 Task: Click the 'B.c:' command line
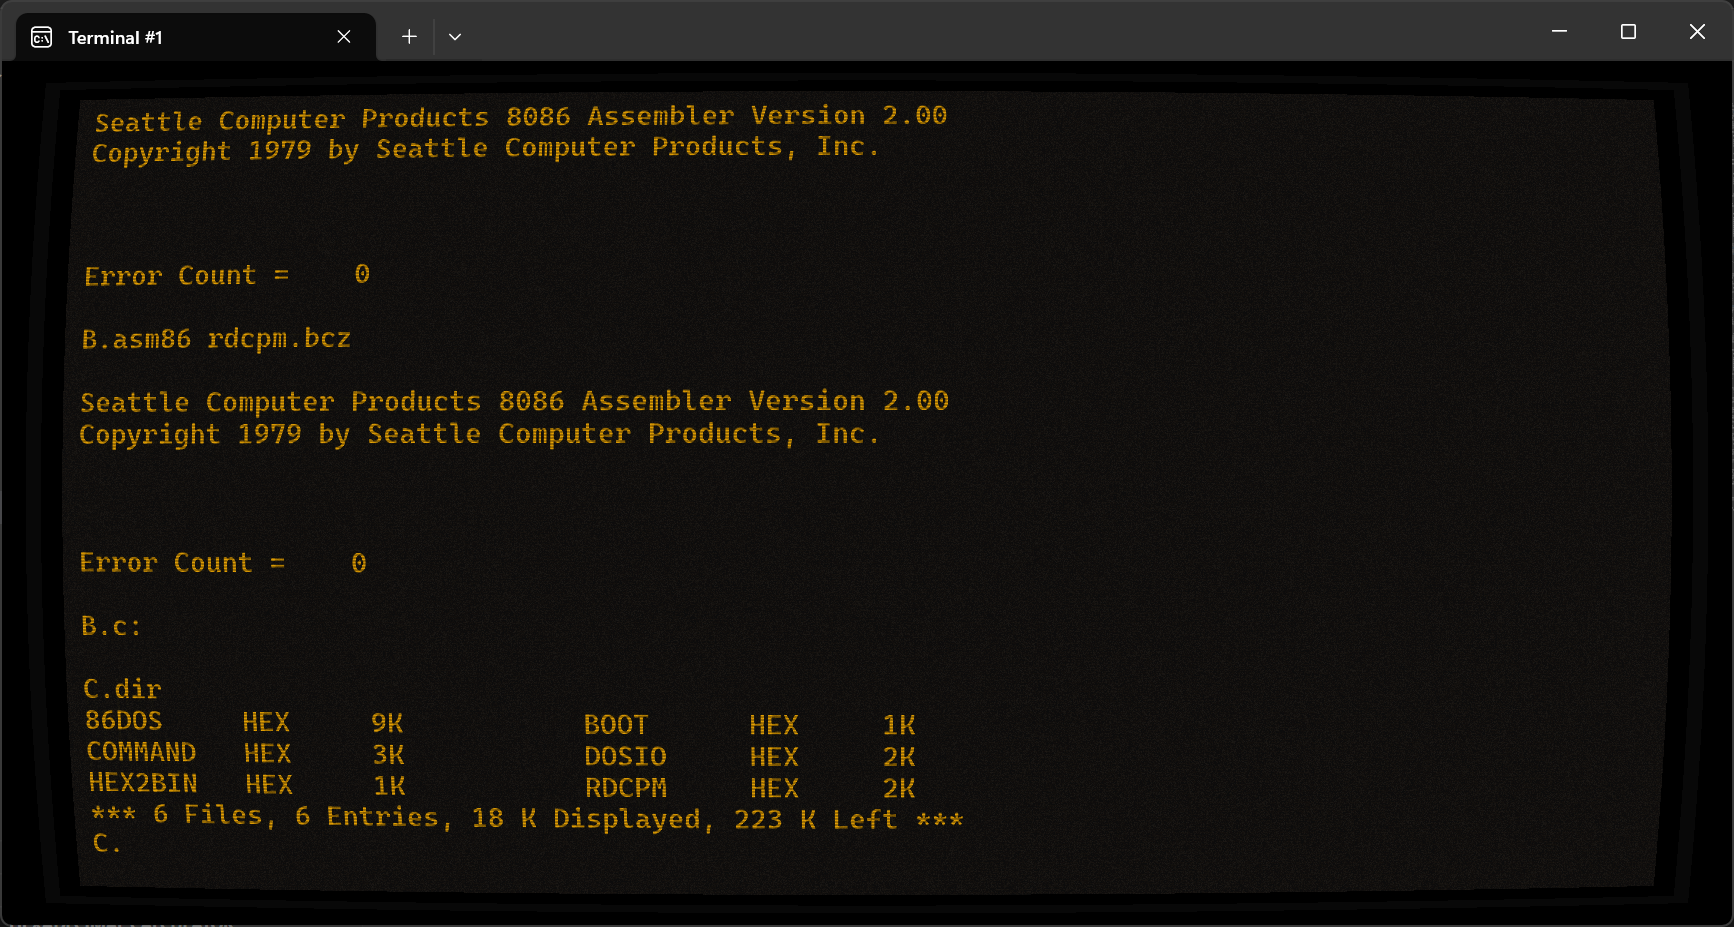point(111,626)
